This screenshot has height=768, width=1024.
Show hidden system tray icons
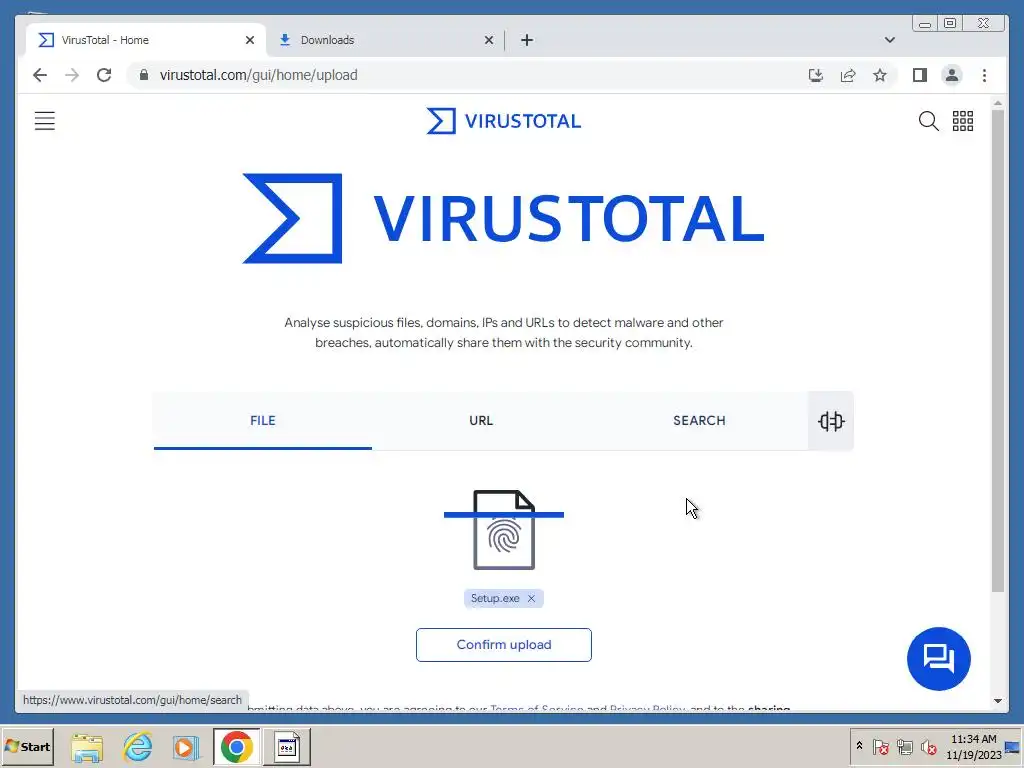[x=859, y=746]
